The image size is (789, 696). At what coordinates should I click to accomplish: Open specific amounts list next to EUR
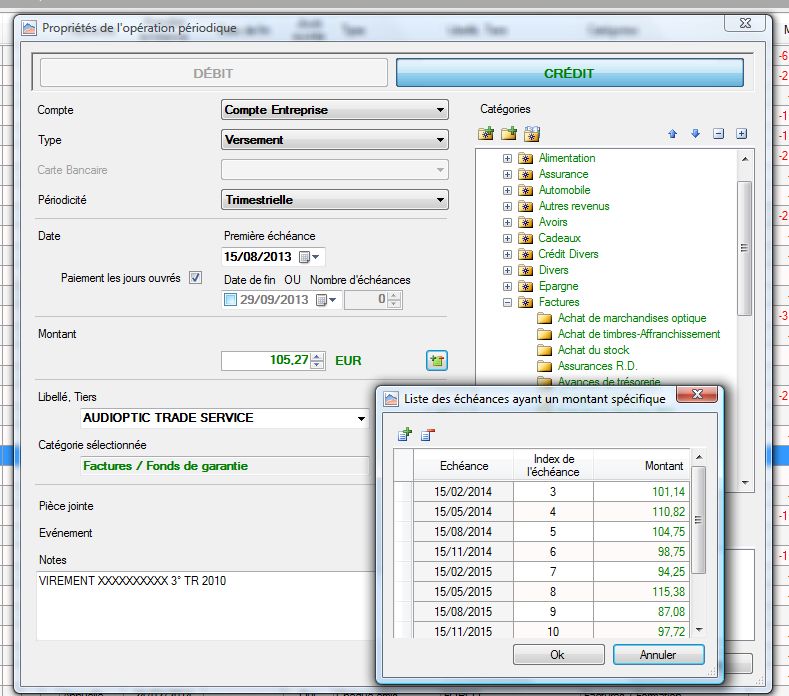click(436, 360)
